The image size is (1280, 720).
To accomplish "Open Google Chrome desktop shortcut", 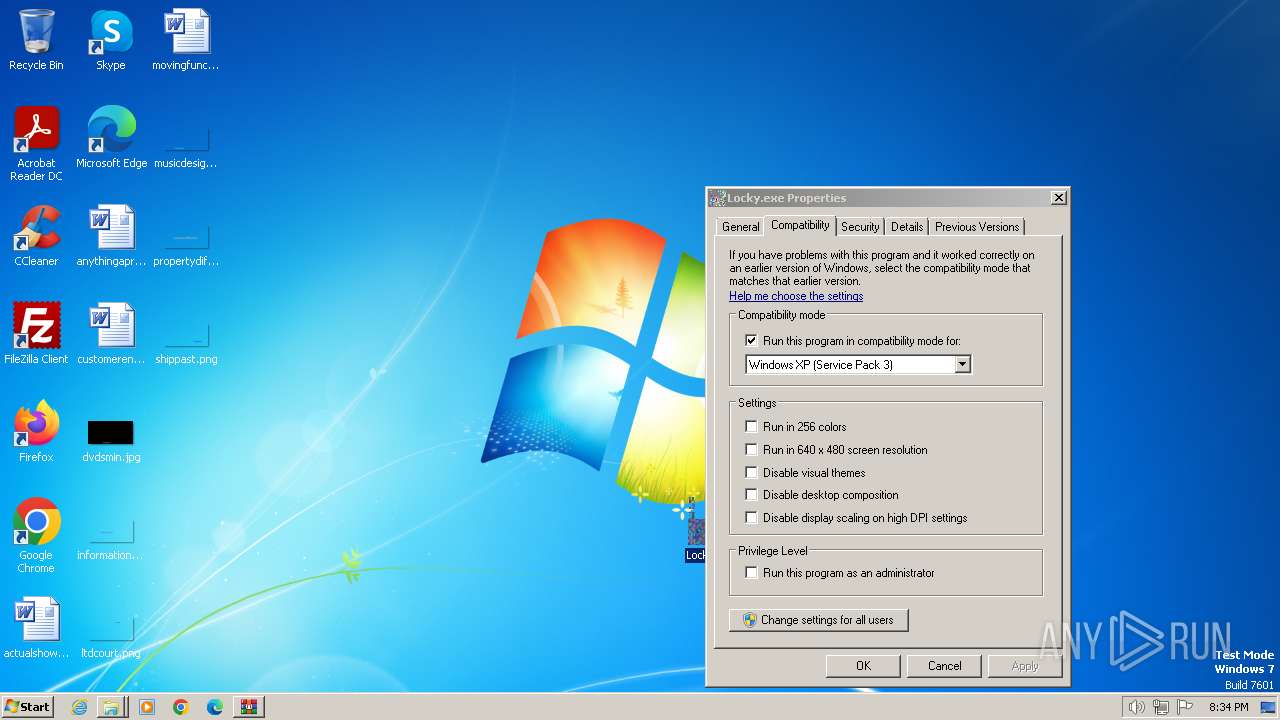I will (36, 536).
